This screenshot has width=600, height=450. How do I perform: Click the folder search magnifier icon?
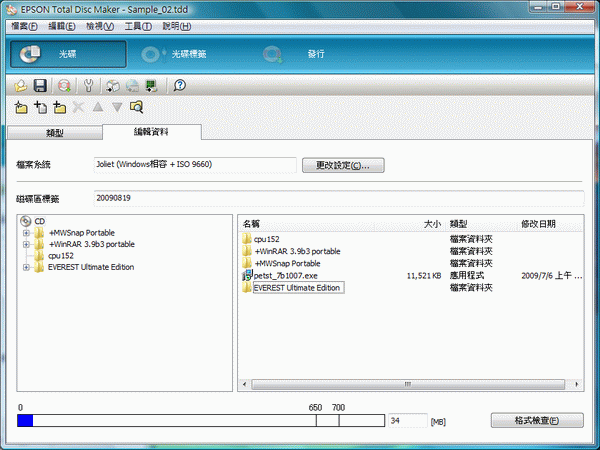tap(136, 107)
